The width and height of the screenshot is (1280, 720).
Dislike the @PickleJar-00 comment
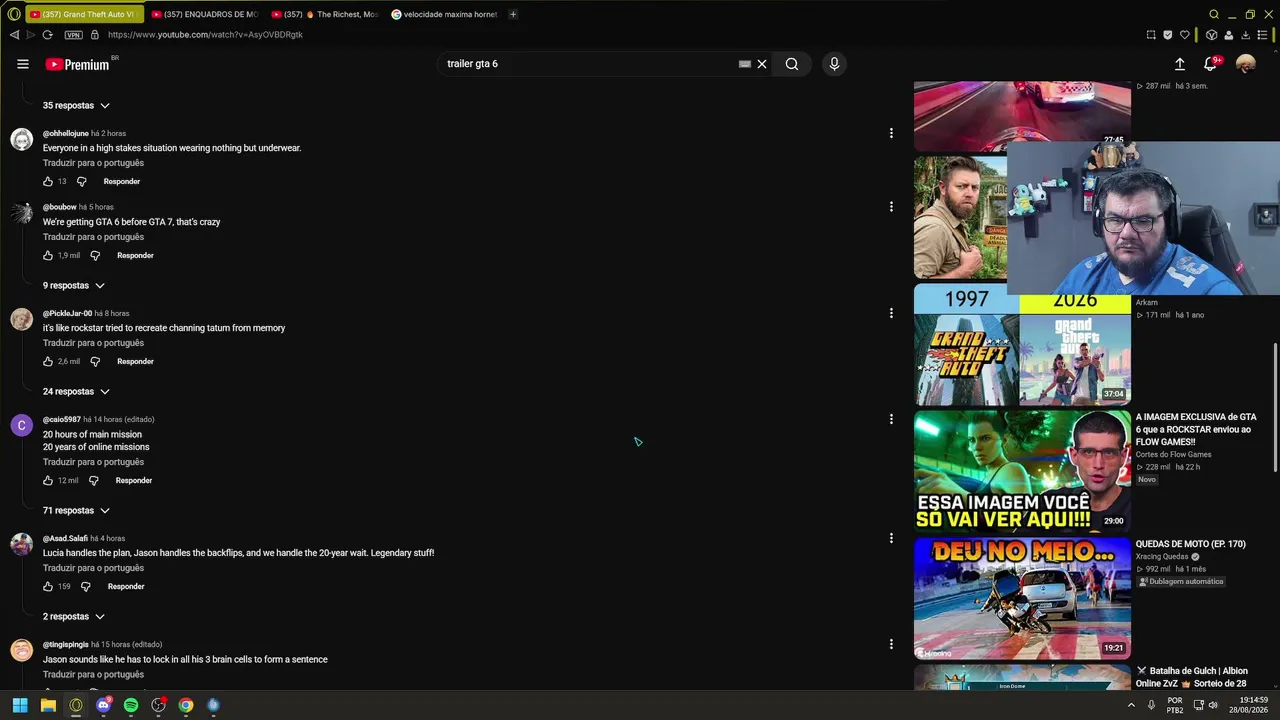(96, 362)
